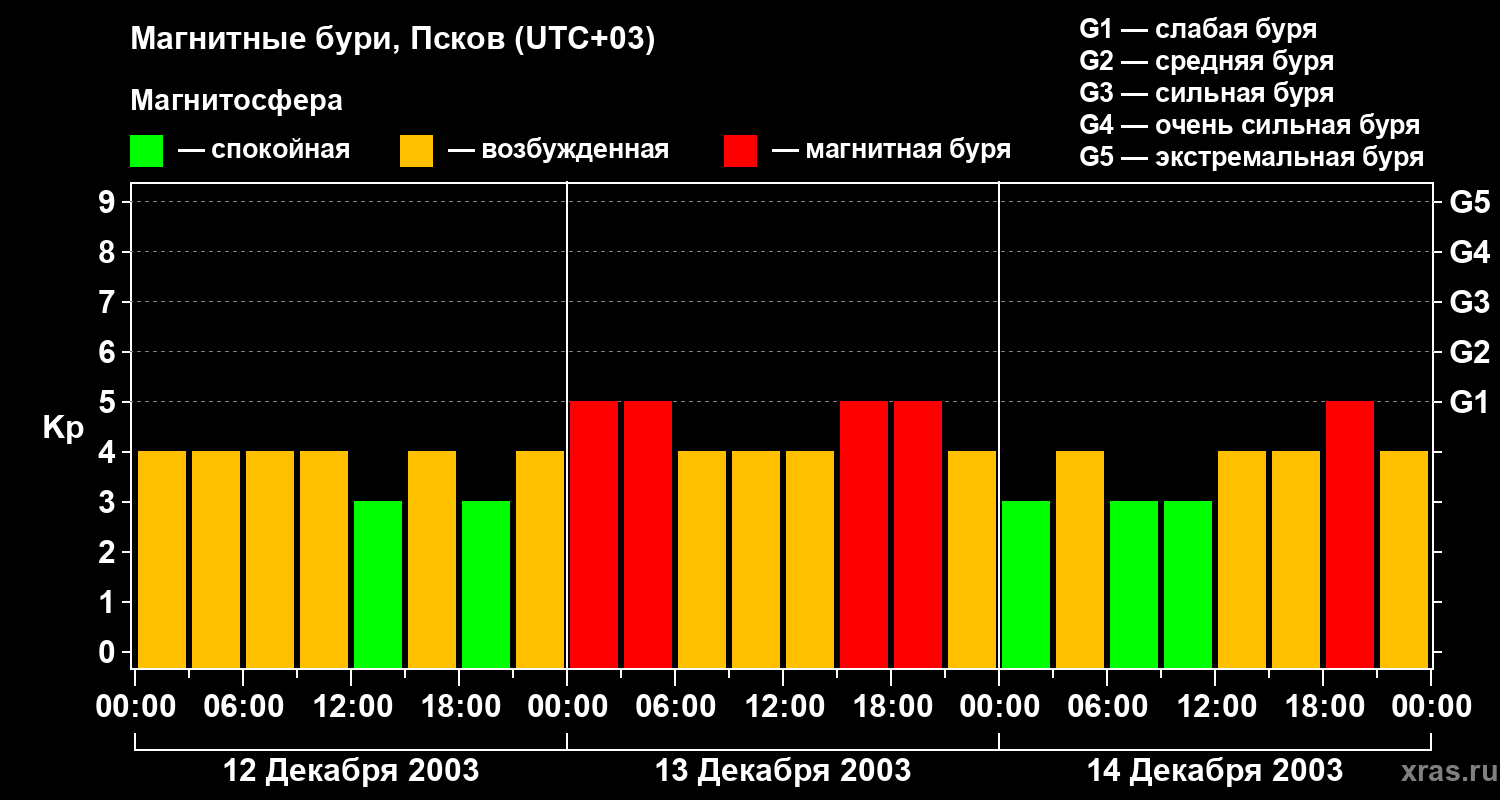Select the '13 Декабря 2003' date label

pos(782,771)
